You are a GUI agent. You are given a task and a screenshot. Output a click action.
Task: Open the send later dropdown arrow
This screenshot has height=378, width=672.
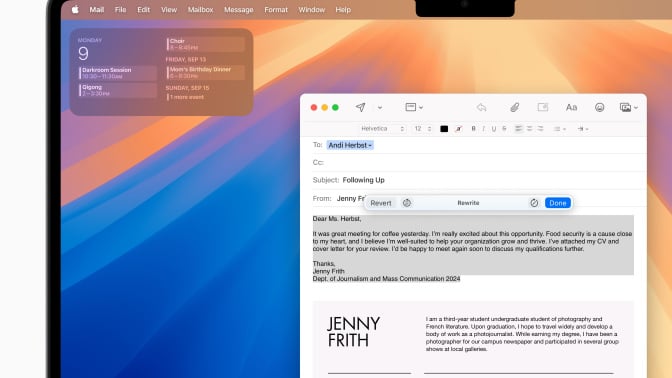pyautogui.click(x=380, y=108)
